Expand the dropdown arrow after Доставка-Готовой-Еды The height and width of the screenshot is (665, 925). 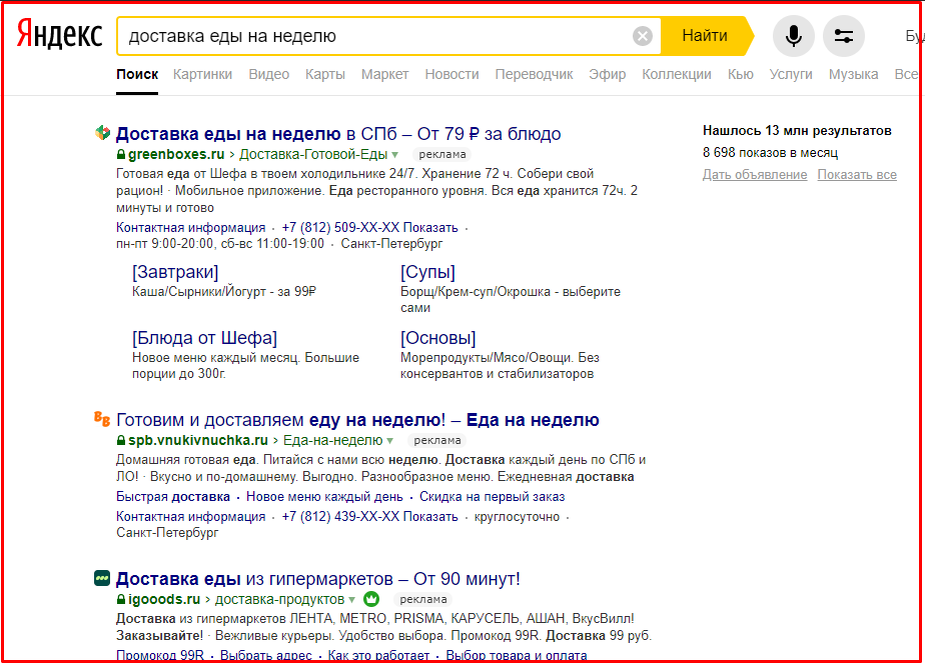[395, 155]
